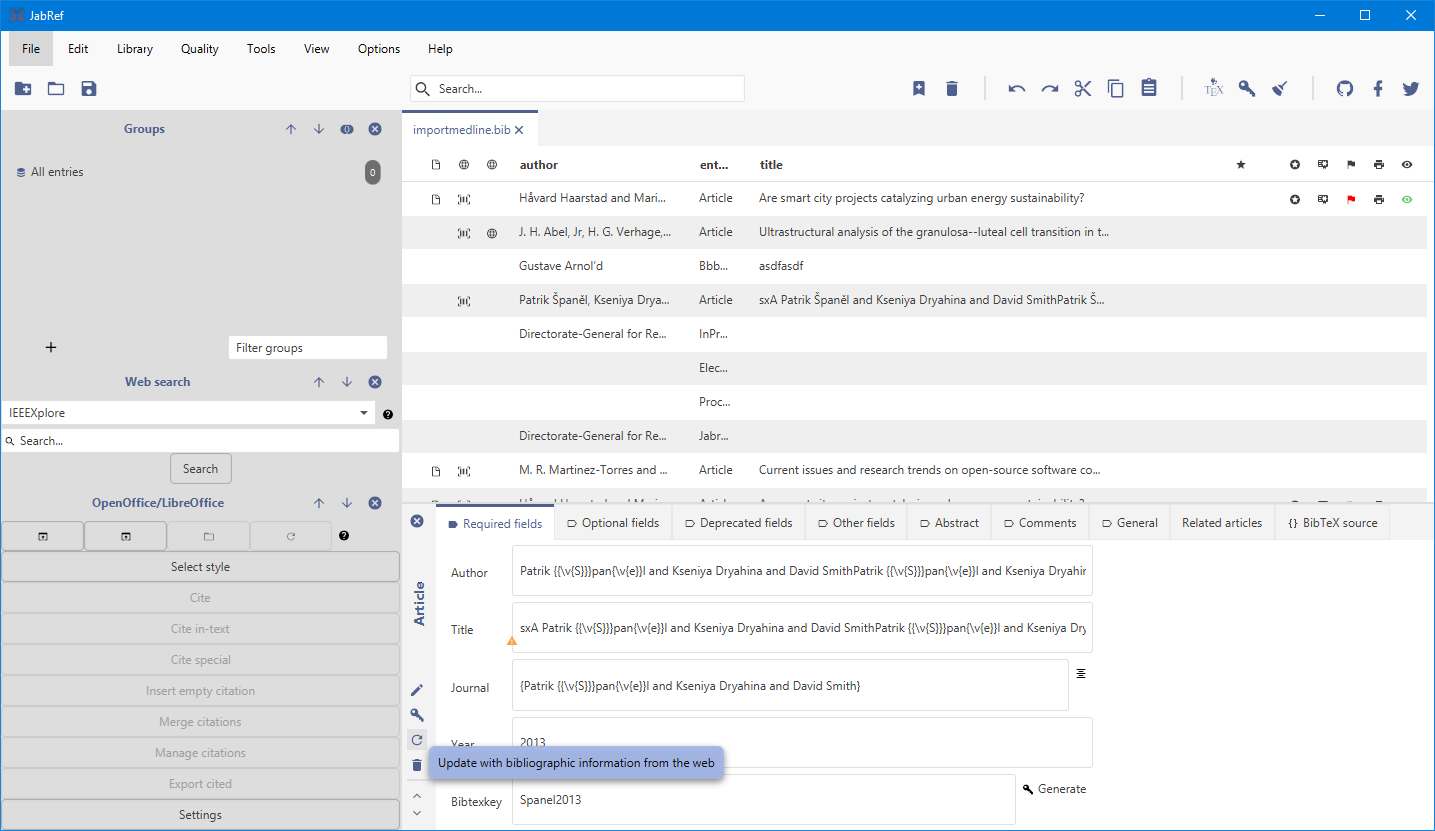Viewport: 1435px width, 831px height.
Task: Toggle quality icon on Haarstad entry
Action: pos(1323,199)
